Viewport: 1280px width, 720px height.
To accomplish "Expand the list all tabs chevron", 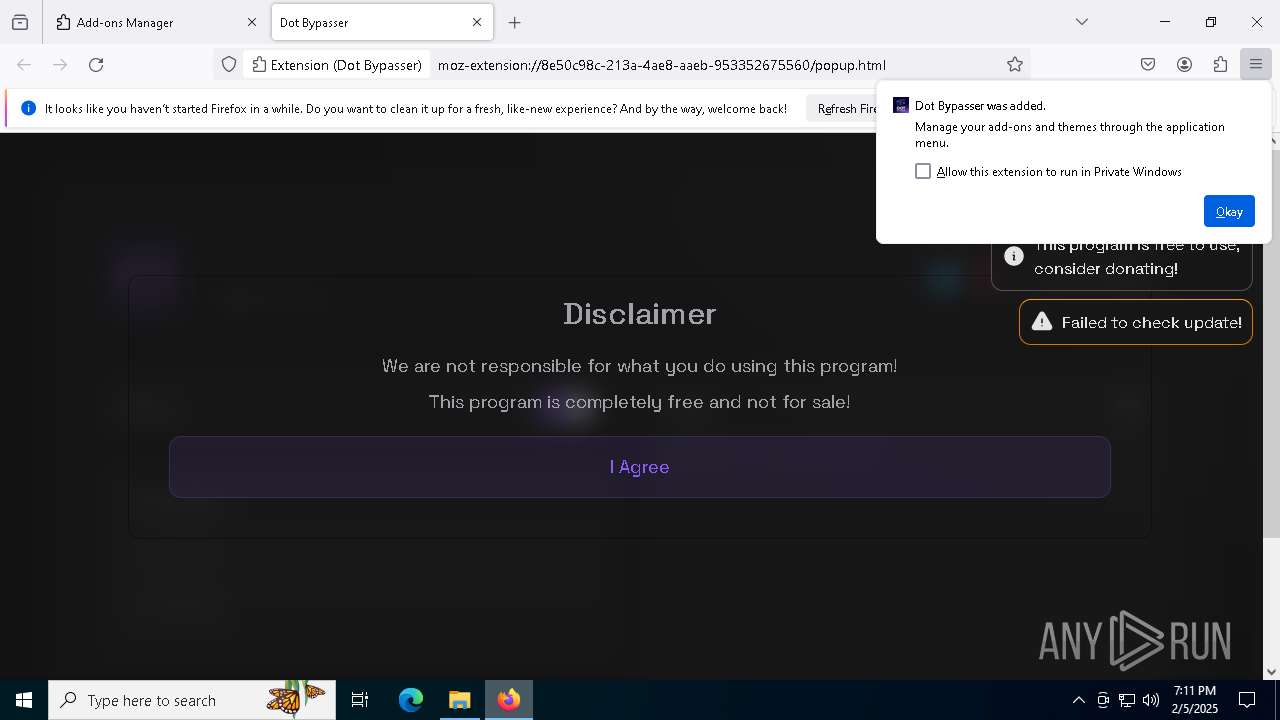I will coord(1082,22).
